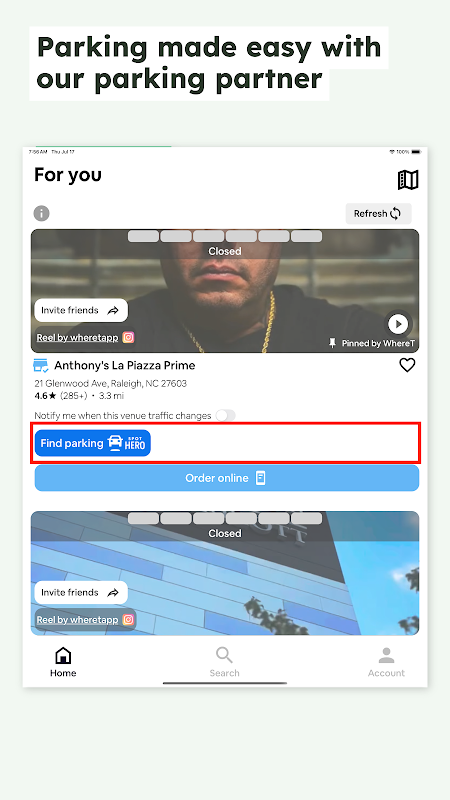Toggle venue traffic change notifications
The height and width of the screenshot is (800, 450).
coord(225,415)
